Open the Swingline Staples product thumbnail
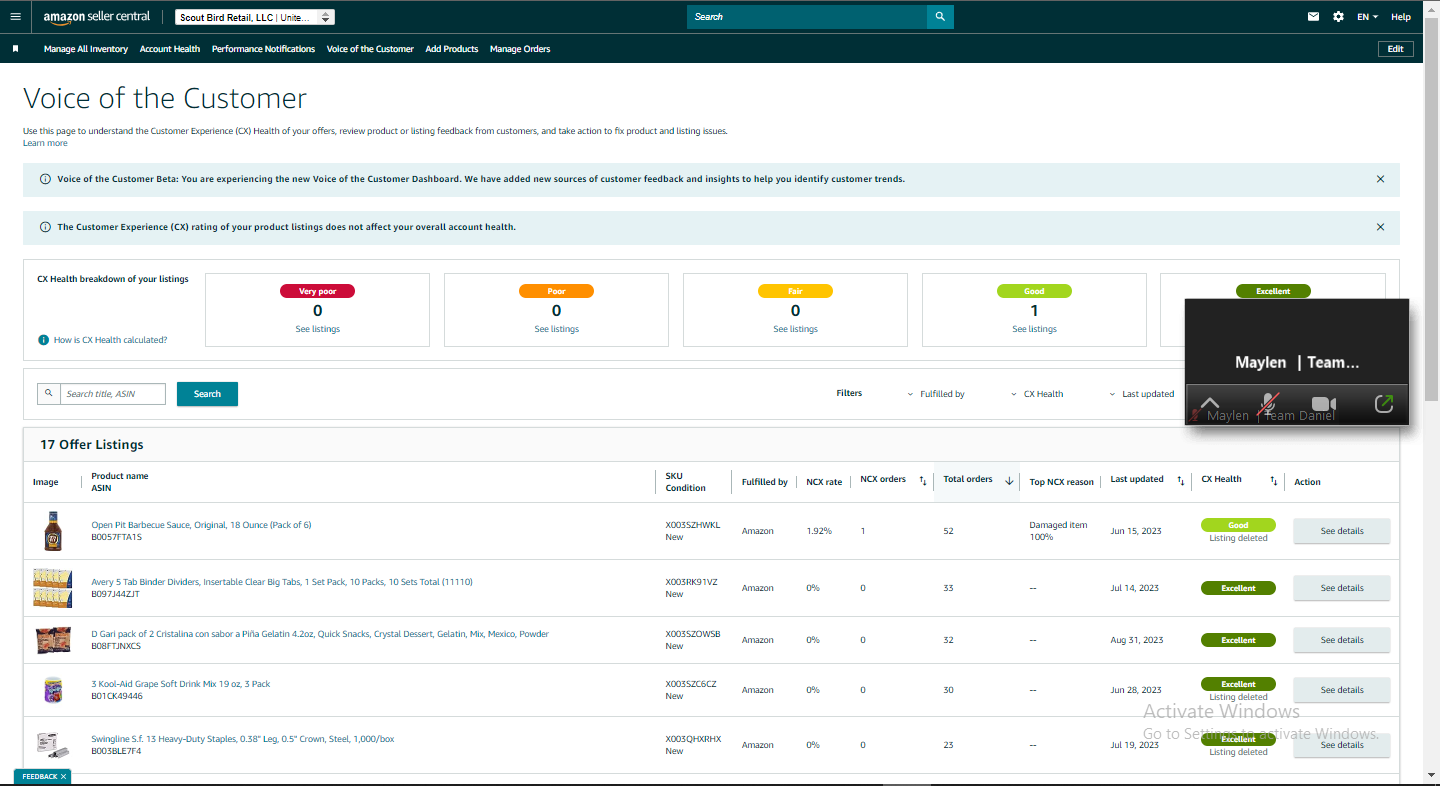Image resolution: width=1440 pixels, height=786 pixels. 52,745
